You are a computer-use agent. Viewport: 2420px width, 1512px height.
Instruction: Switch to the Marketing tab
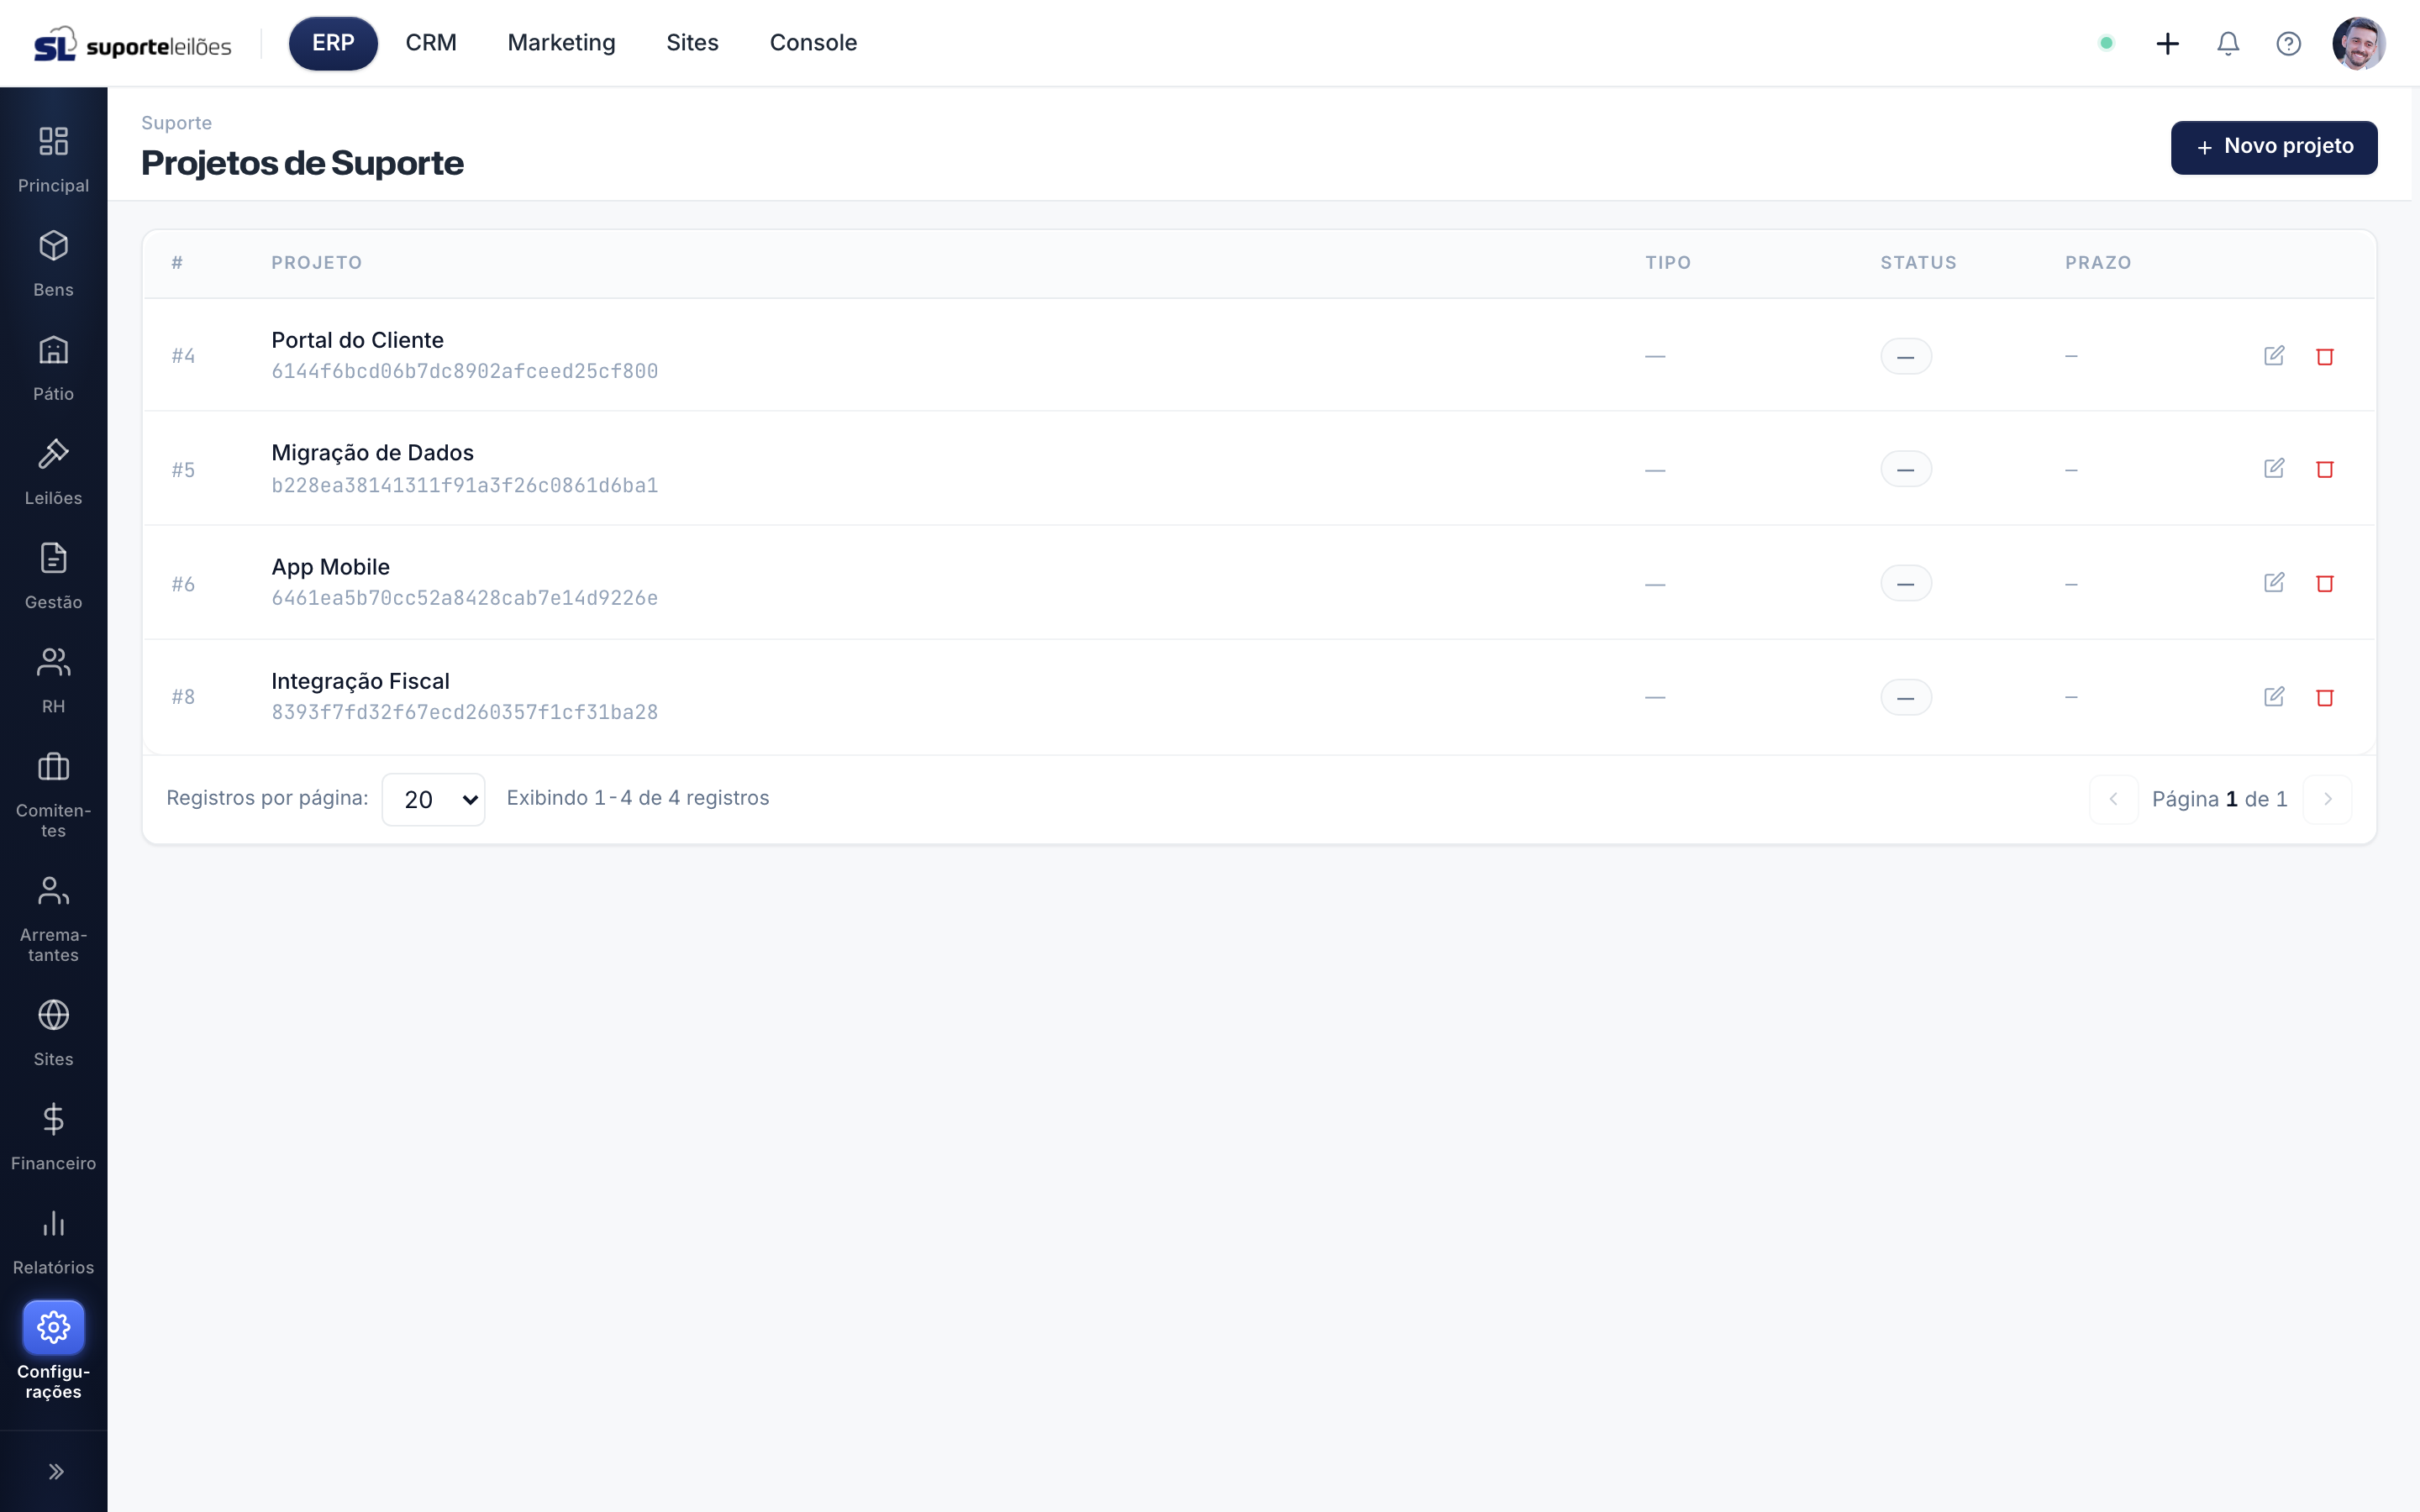pyautogui.click(x=561, y=43)
